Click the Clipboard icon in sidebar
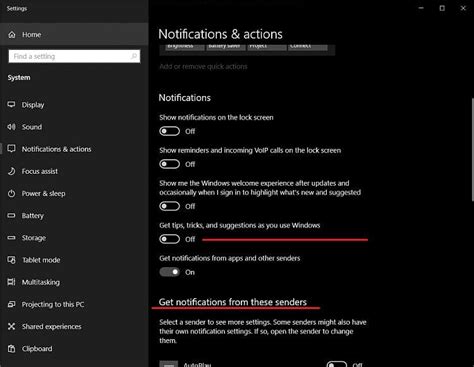Viewport: 474px width, 367px height. pos(11,349)
